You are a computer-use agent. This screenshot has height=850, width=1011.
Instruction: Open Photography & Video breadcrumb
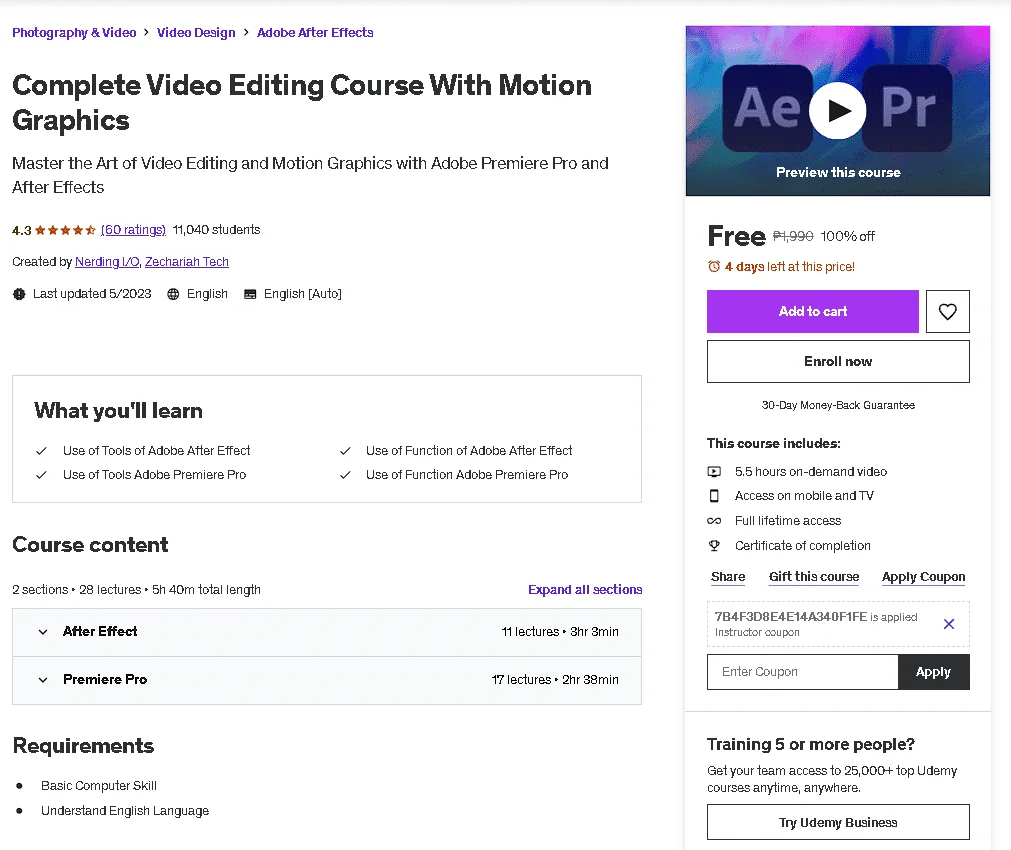[74, 33]
